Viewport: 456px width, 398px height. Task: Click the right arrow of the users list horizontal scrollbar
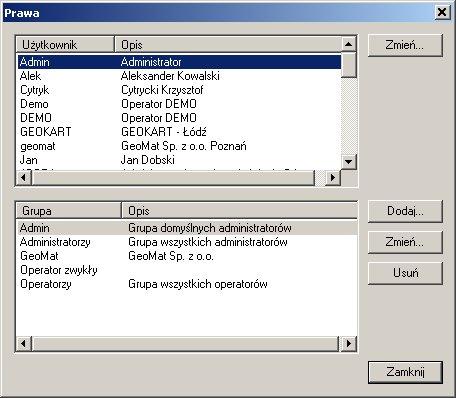(333, 177)
